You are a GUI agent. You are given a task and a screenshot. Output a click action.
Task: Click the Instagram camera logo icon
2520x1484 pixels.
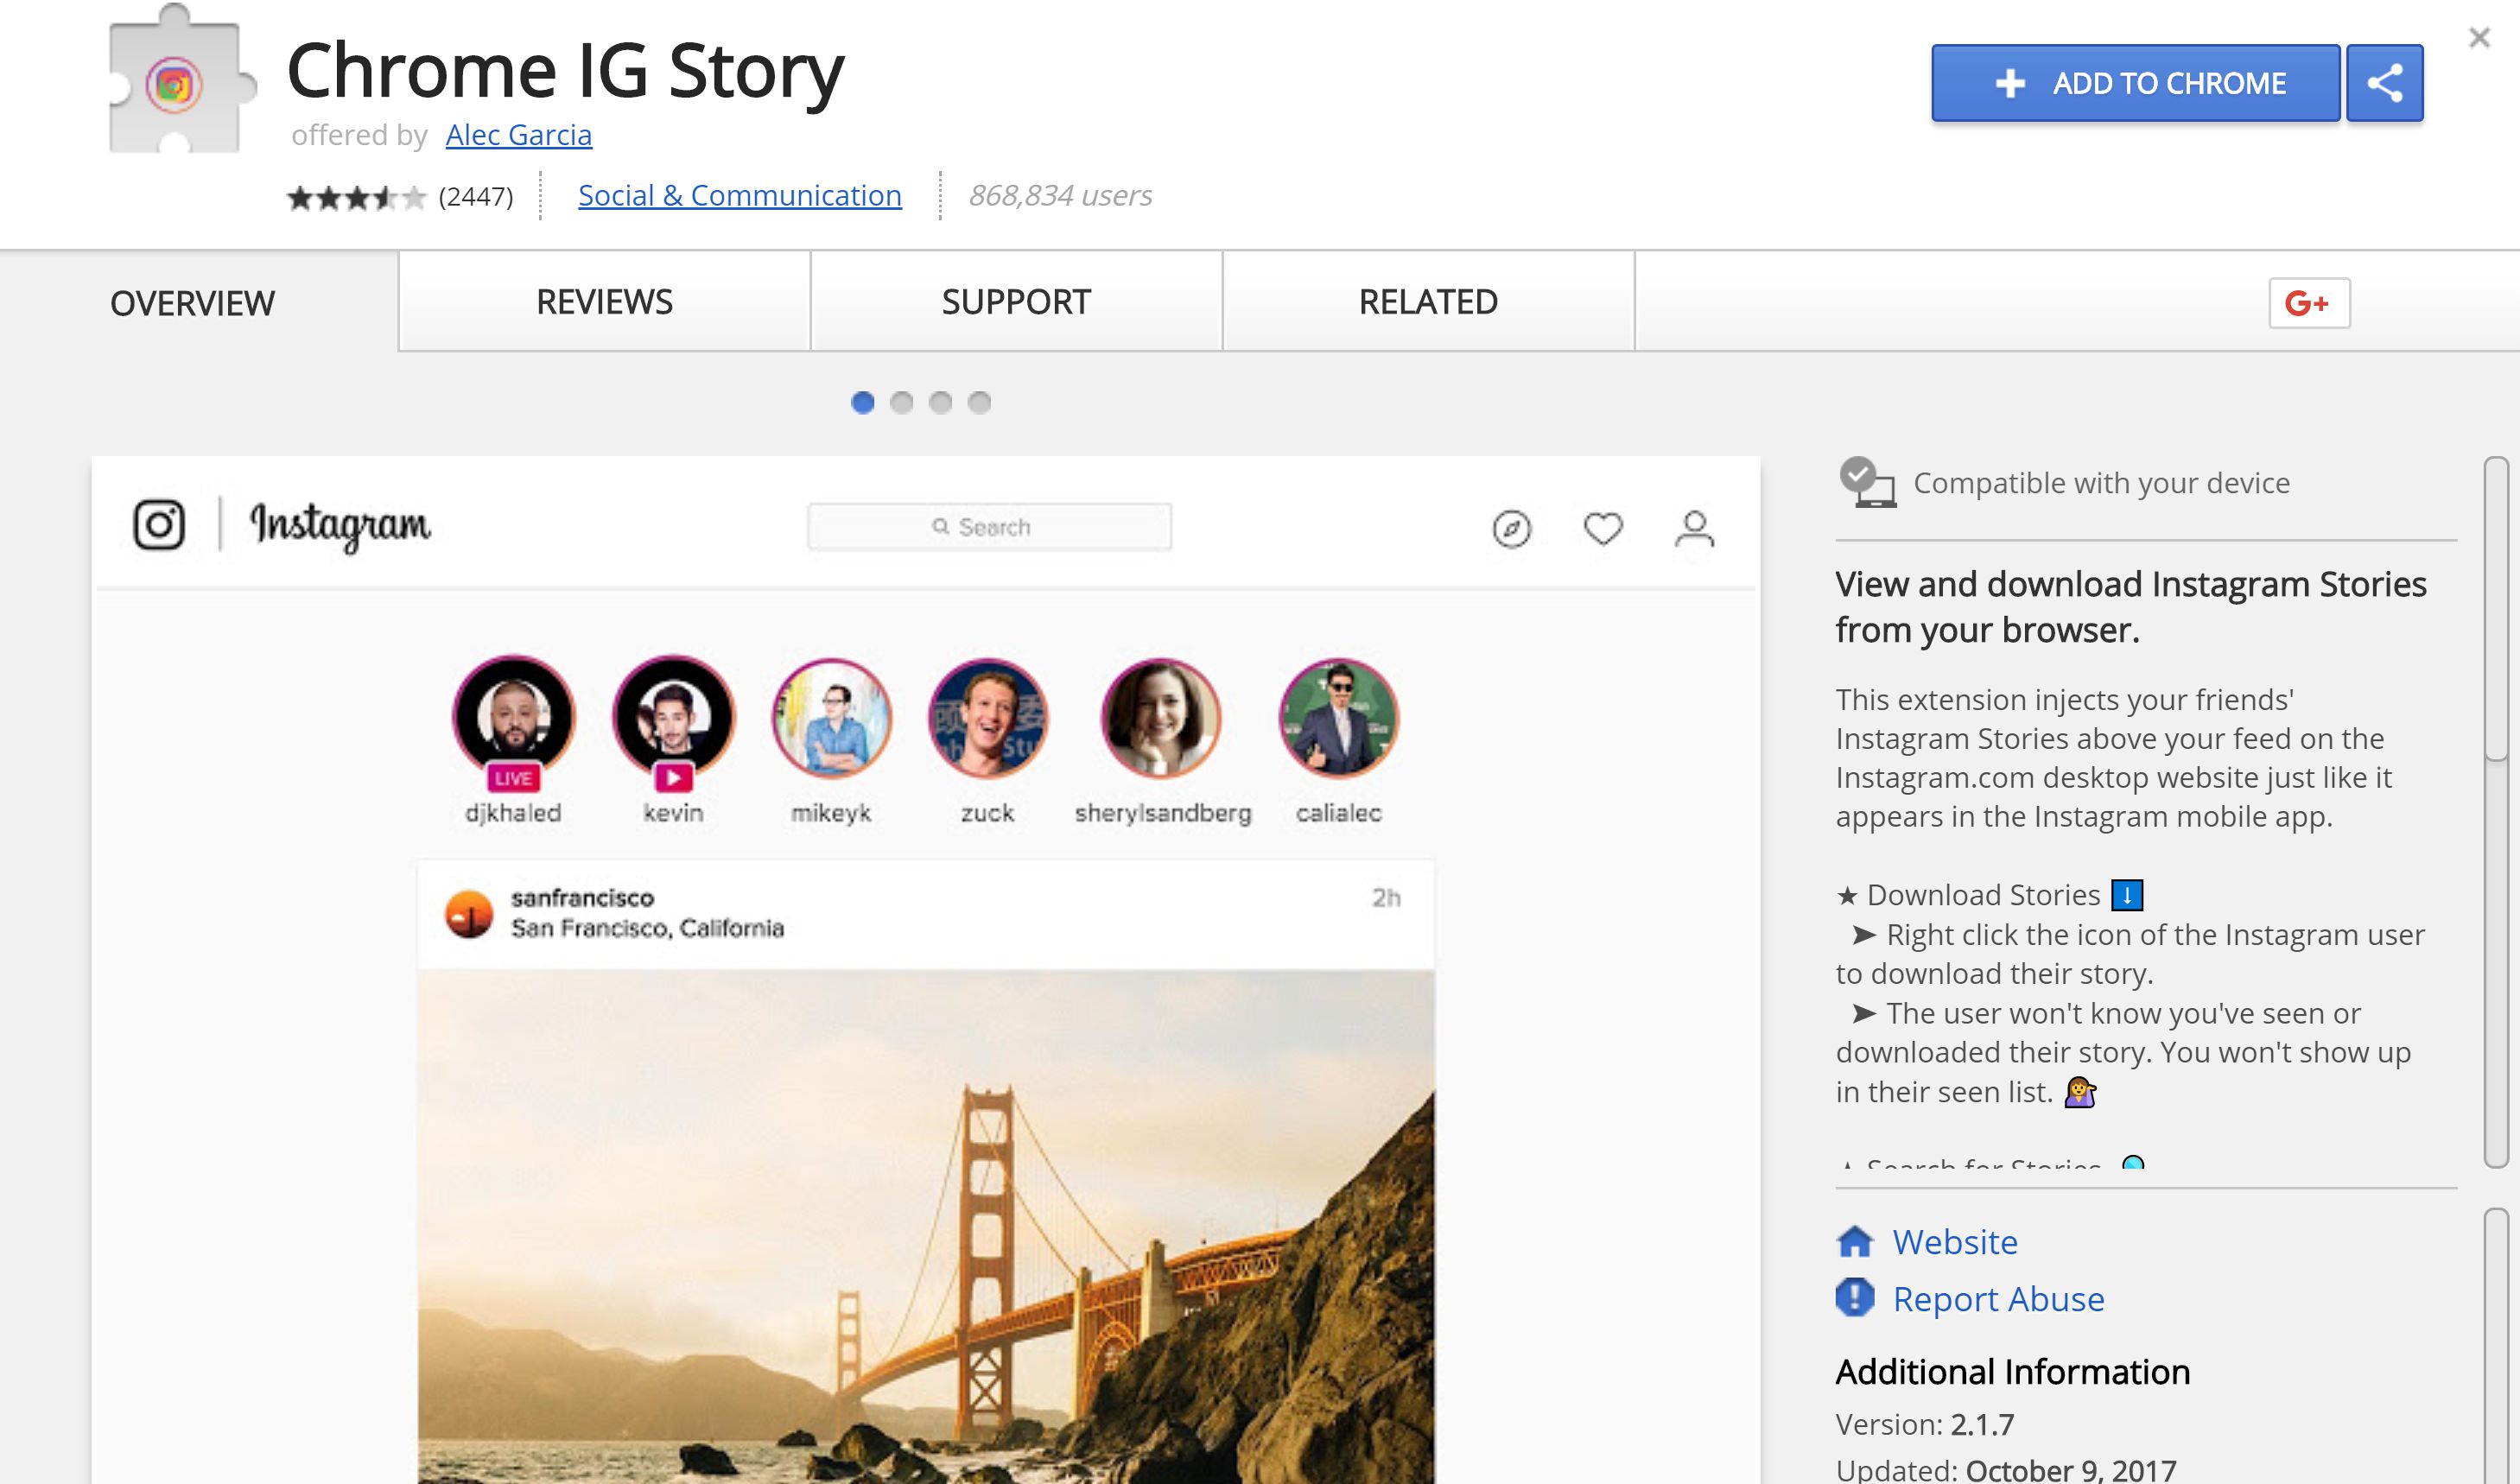[159, 525]
